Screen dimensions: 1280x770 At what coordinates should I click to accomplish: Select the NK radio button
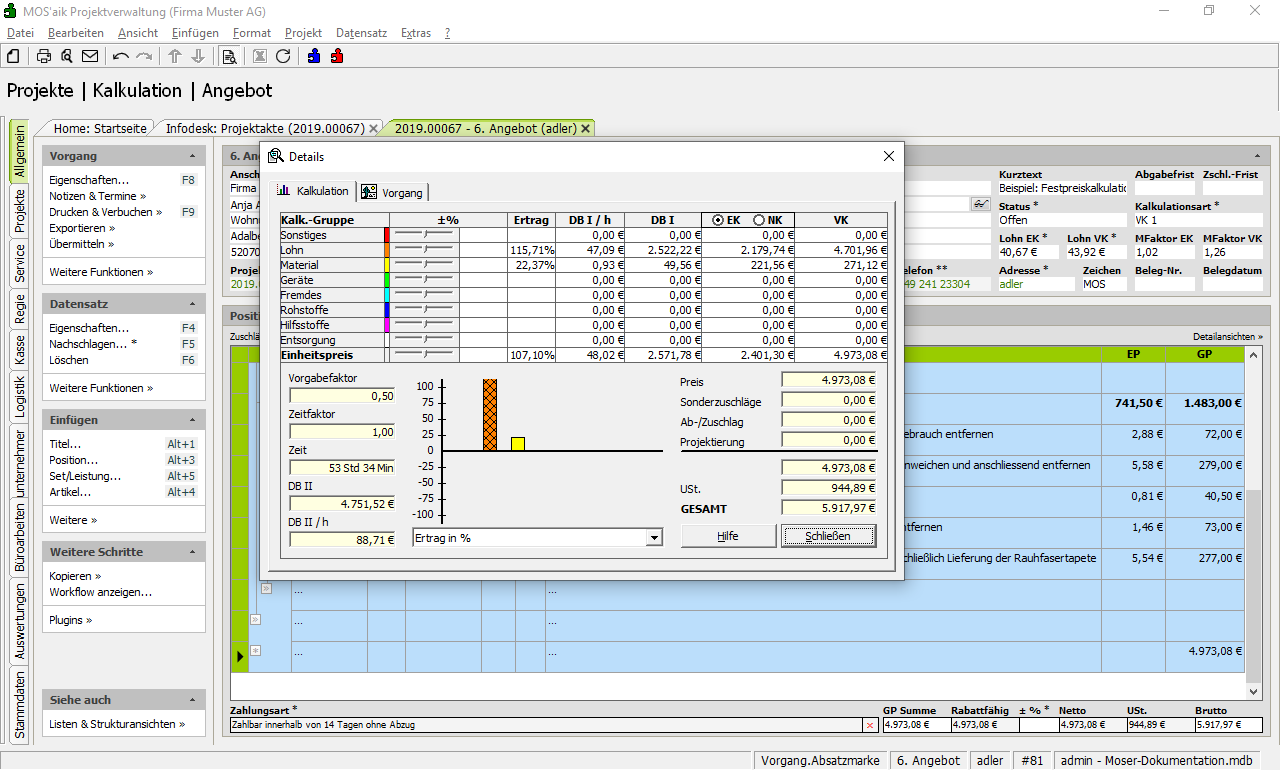click(x=758, y=220)
